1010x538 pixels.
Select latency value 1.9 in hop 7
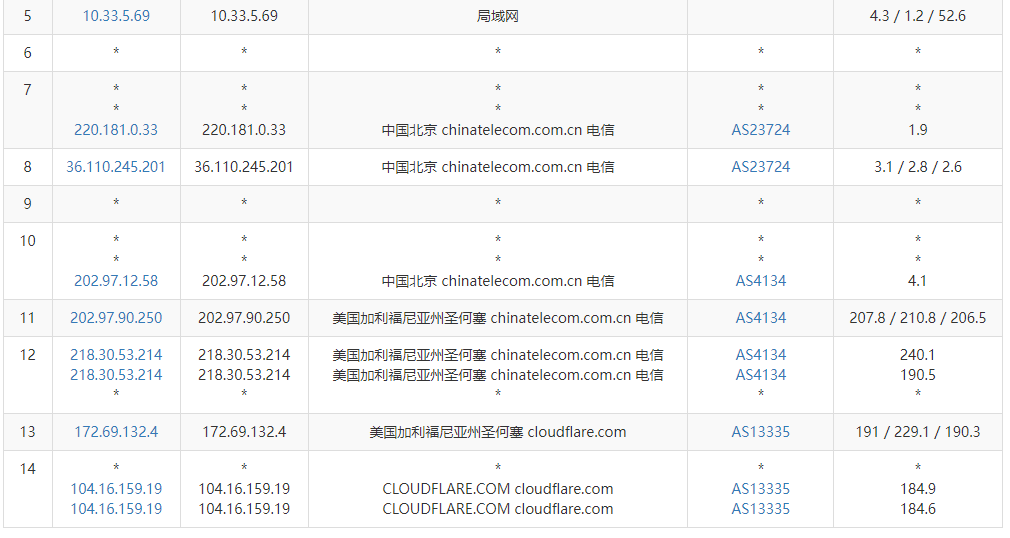(x=918, y=130)
